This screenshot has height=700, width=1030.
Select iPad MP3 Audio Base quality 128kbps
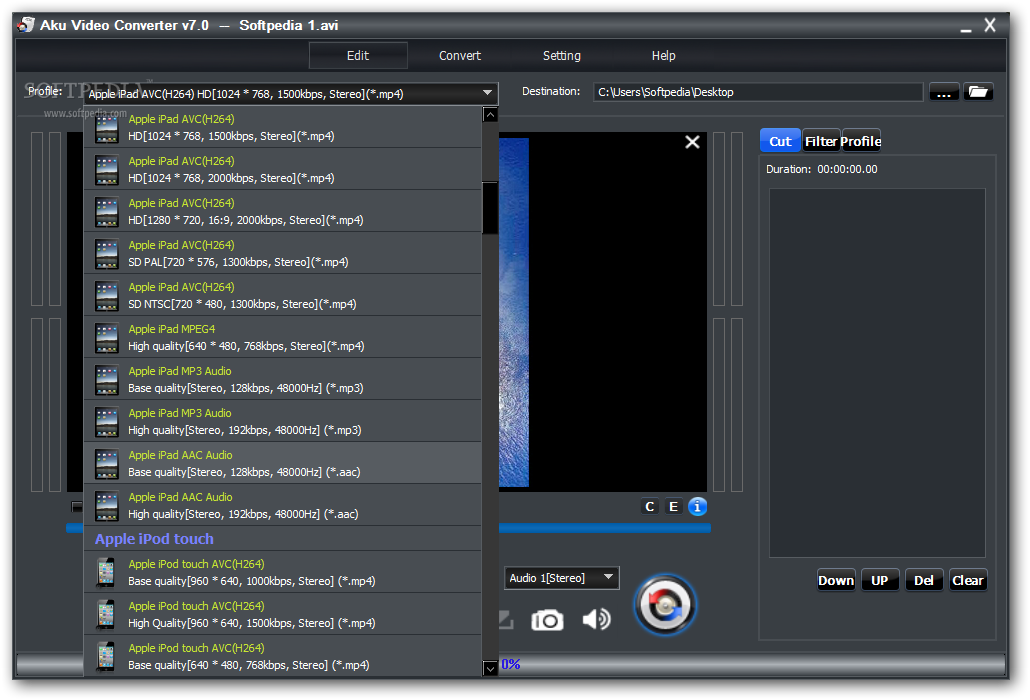tap(282, 380)
